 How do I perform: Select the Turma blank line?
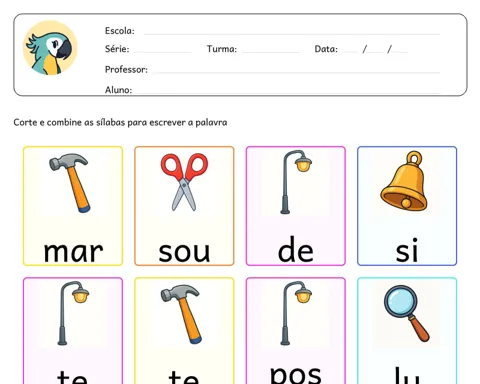pos(271,52)
